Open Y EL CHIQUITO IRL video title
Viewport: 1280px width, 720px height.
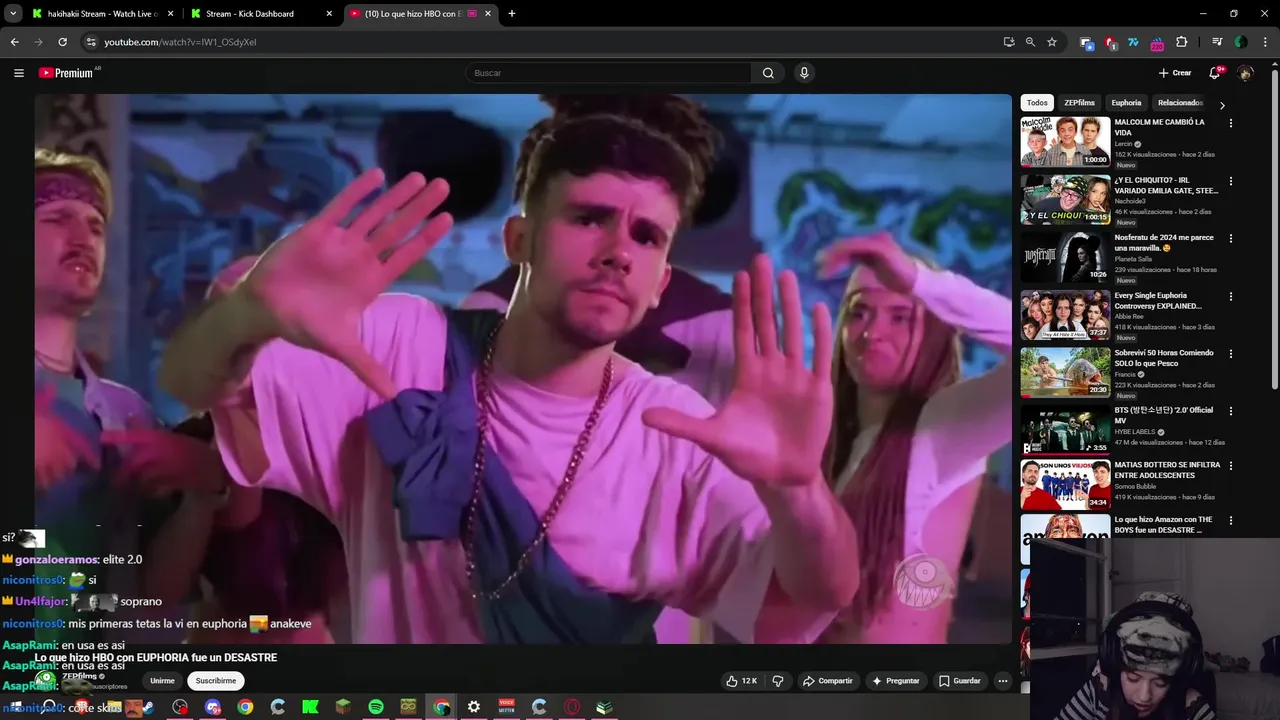[1166, 185]
